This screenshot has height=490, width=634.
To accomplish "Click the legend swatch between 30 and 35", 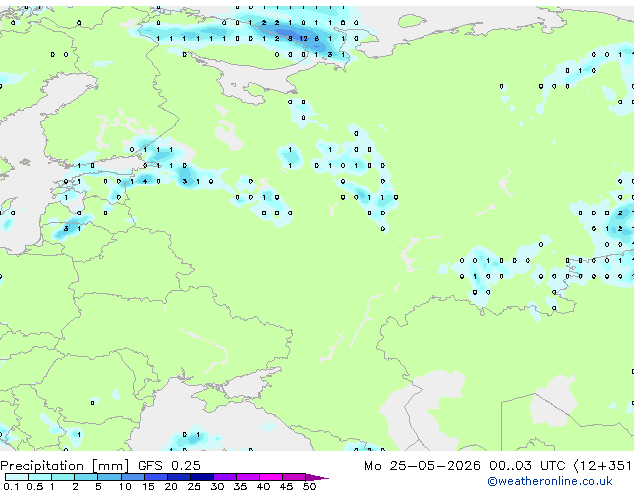I will 225,477.
